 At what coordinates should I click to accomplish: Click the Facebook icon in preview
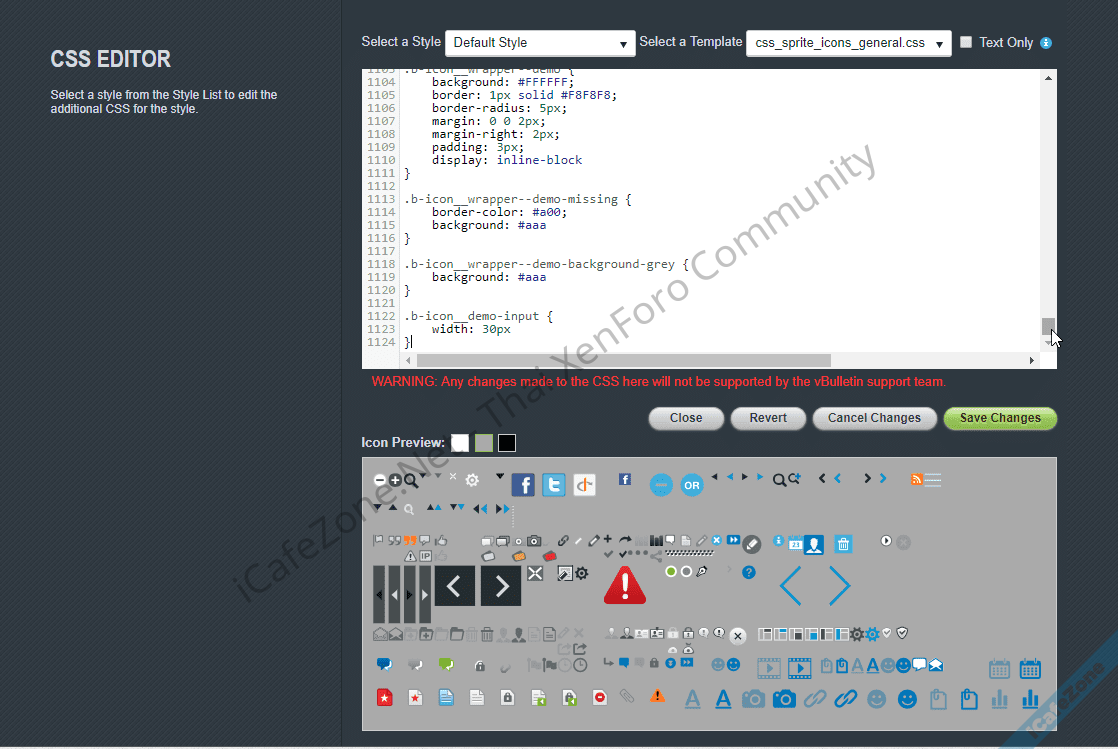pos(523,485)
